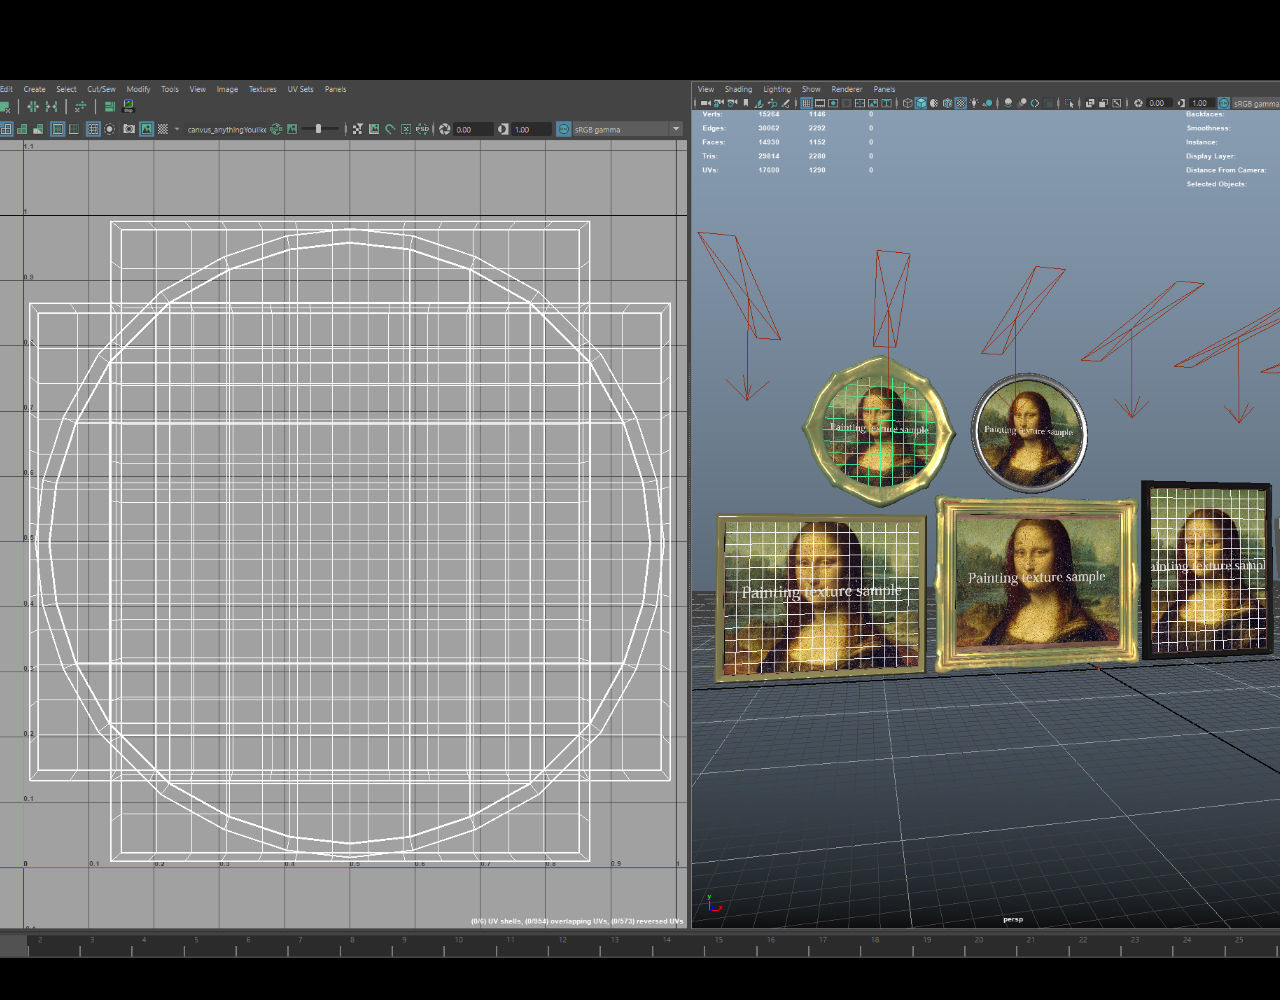Click the gamma 1.00 field in UV Editor
The width and height of the screenshot is (1280, 1000).
(x=532, y=129)
